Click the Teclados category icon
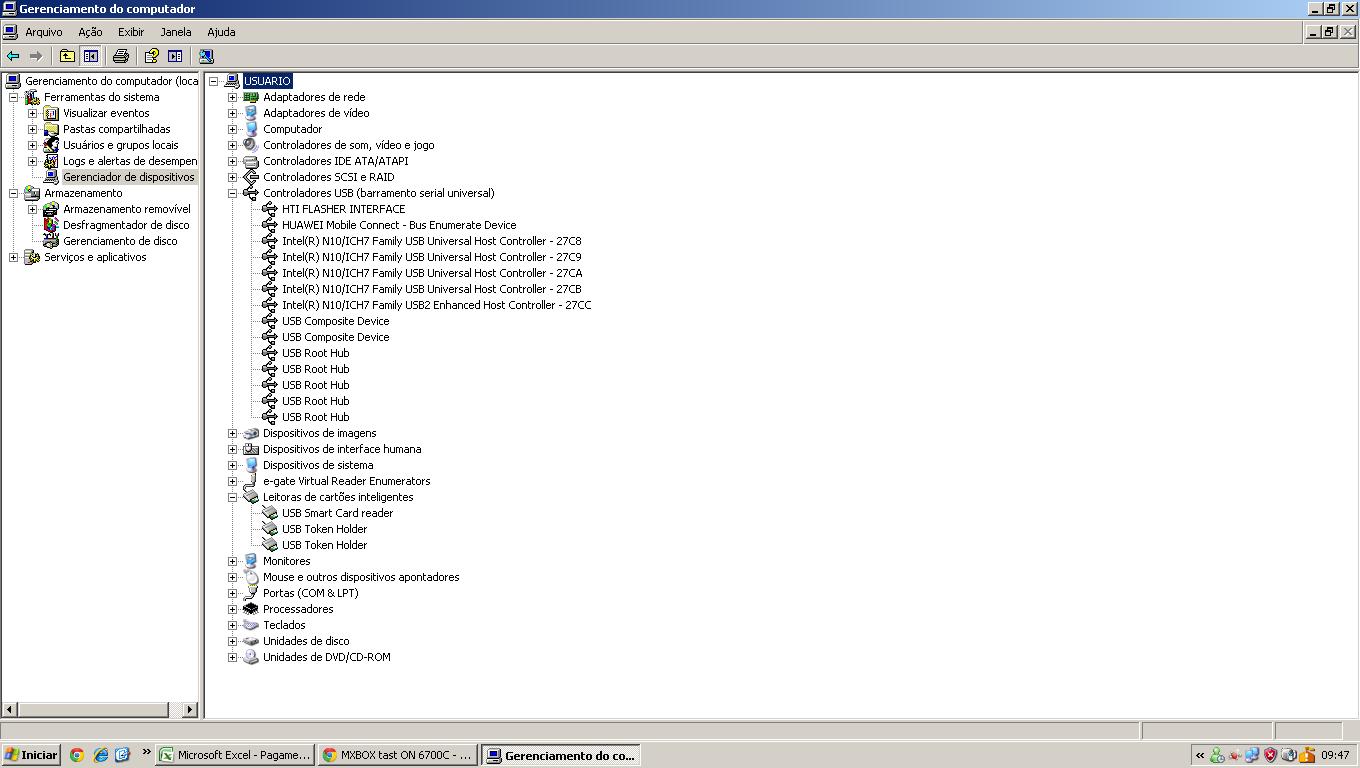The image size is (1360, 768). 251,625
